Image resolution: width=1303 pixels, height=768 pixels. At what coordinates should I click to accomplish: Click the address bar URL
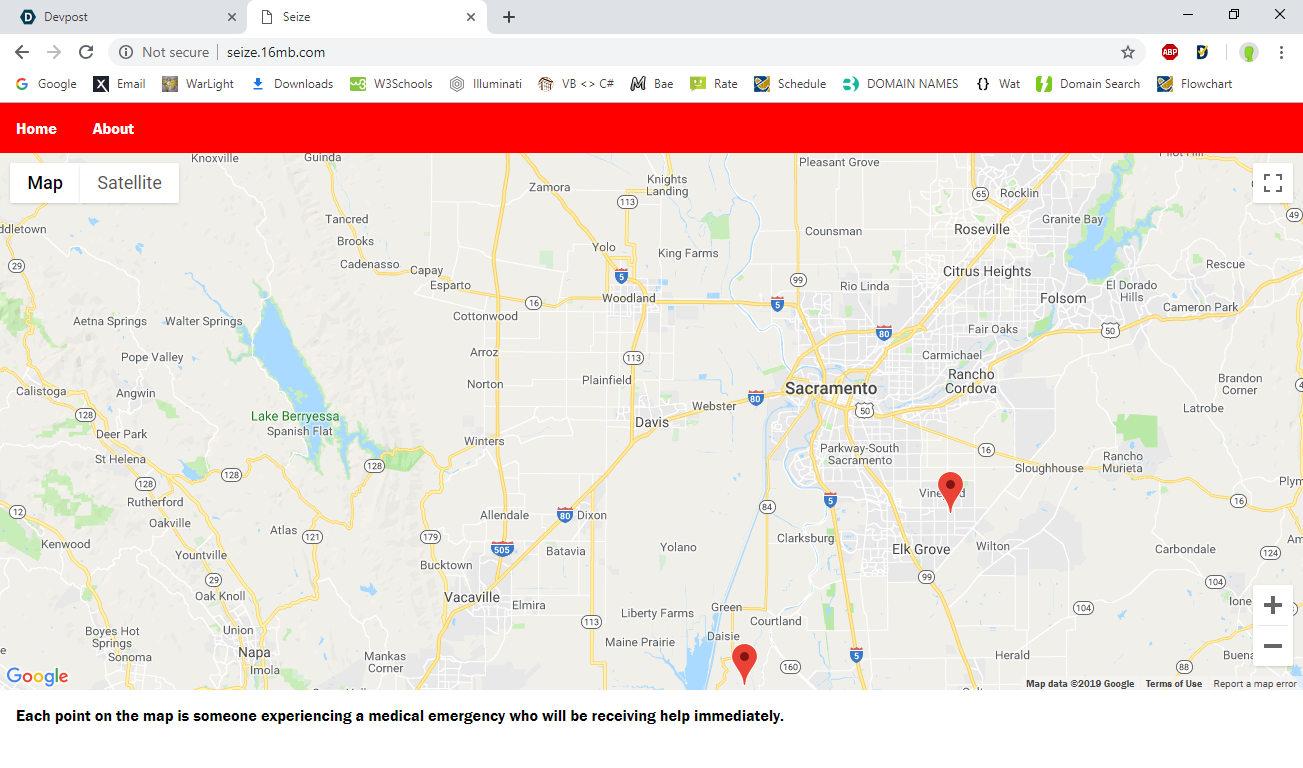pyautogui.click(x=276, y=52)
